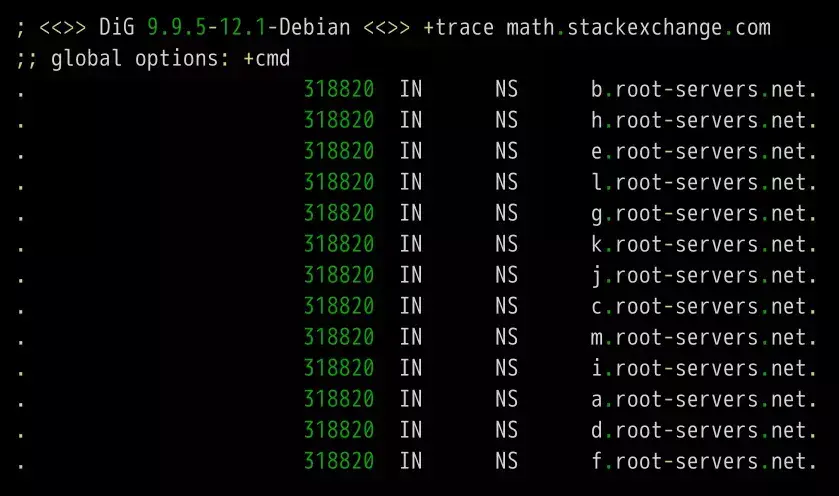Select k.root-servers.net. hostname
The height and width of the screenshot is (496, 839).
click(704, 245)
